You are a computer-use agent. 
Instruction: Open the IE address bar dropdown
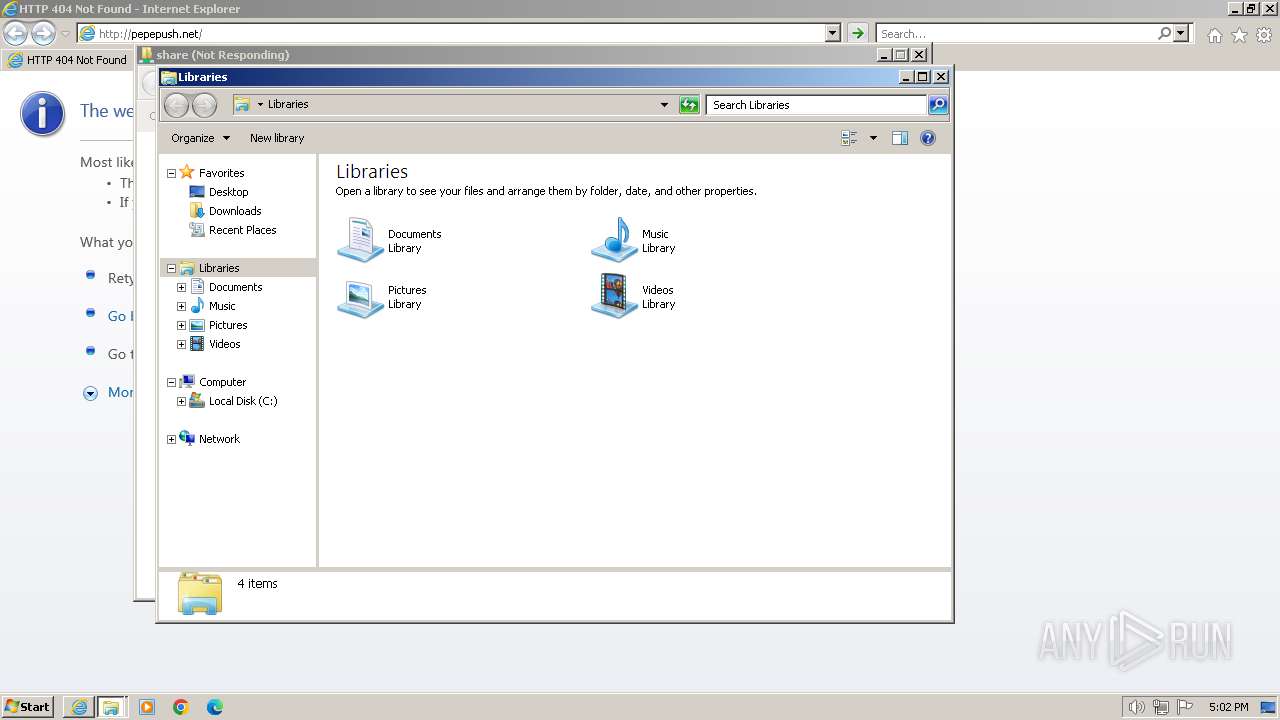coord(833,33)
